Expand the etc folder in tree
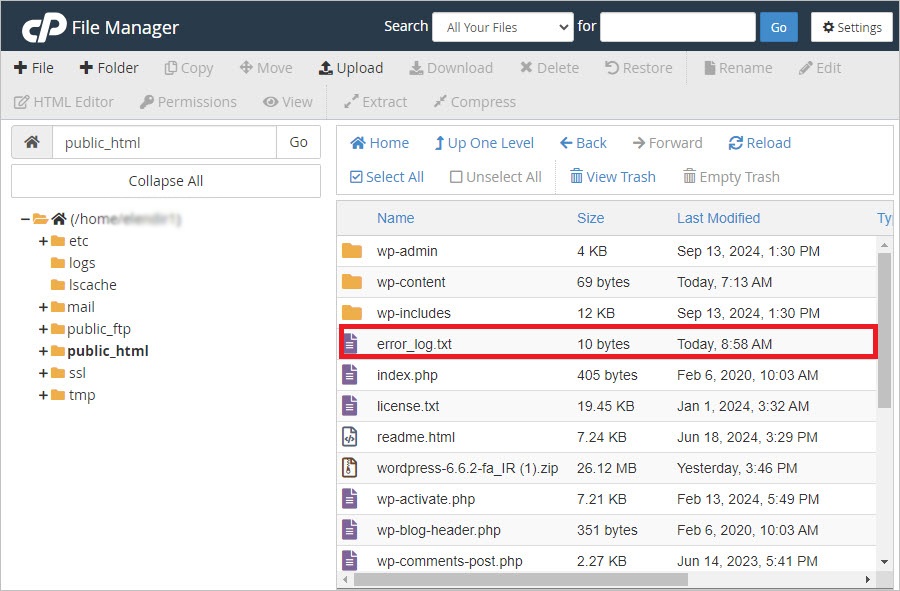The width and height of the screenshot is (900, 591). pyautogui.click(x=43, y=241)
